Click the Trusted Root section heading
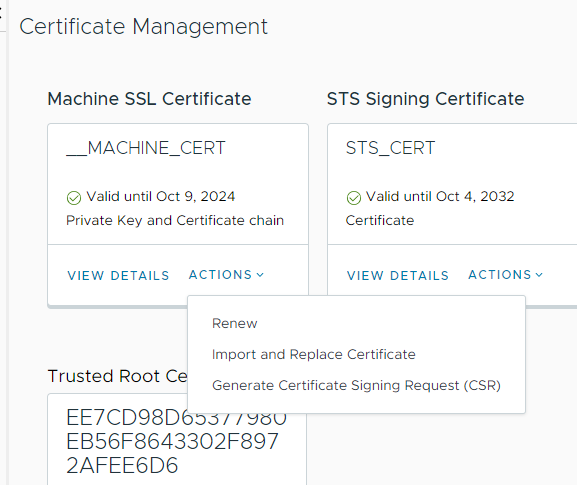Screen dimensions: 577x485 pyautogui.click(x=118, y=376)
